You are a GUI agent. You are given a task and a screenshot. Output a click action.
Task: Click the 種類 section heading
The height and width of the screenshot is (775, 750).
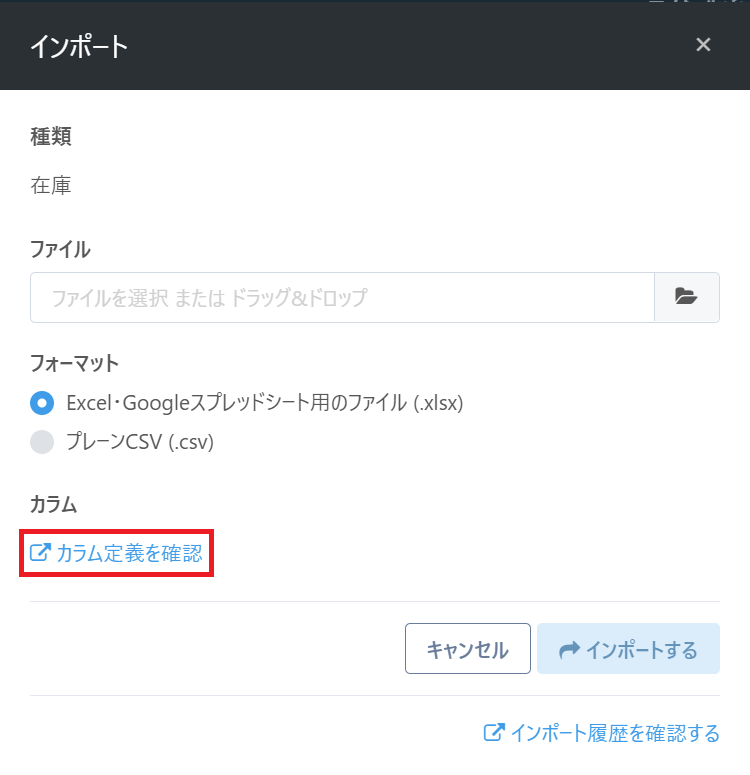coord(51,137)
